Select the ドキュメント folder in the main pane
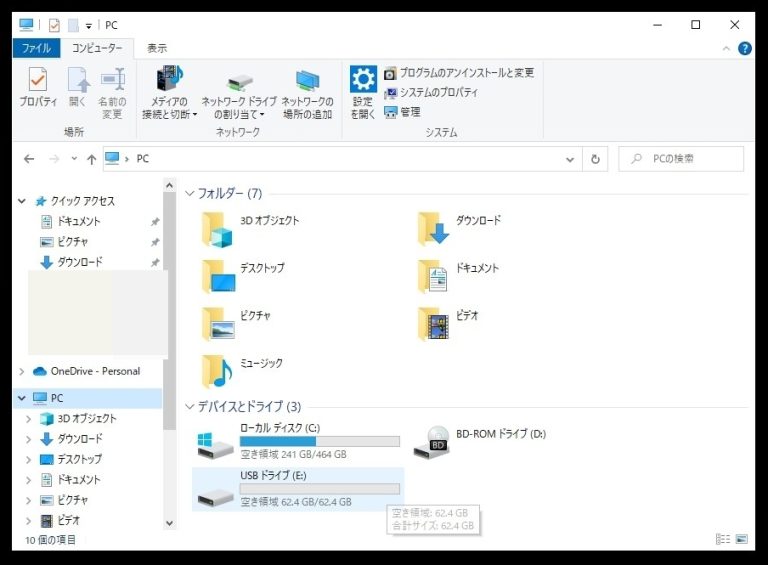The width and height of the screenshot is (768, 565). [432, 276]
